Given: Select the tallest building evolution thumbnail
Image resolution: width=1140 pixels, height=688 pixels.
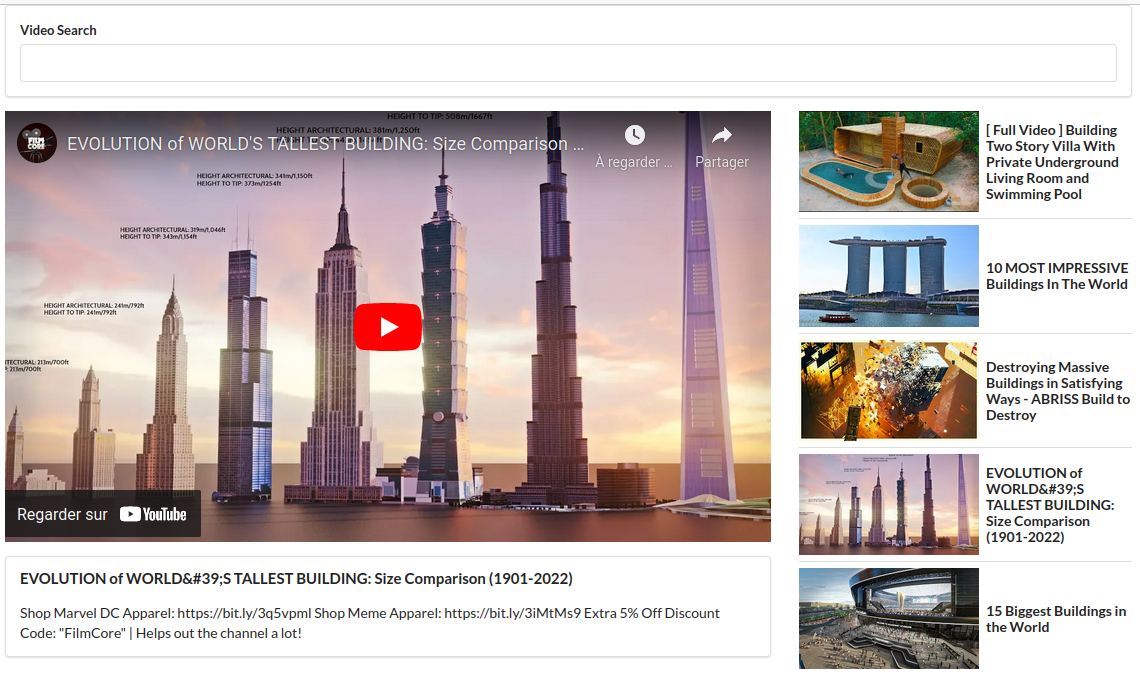Looking at the screenshot, I should coord(888,504).
